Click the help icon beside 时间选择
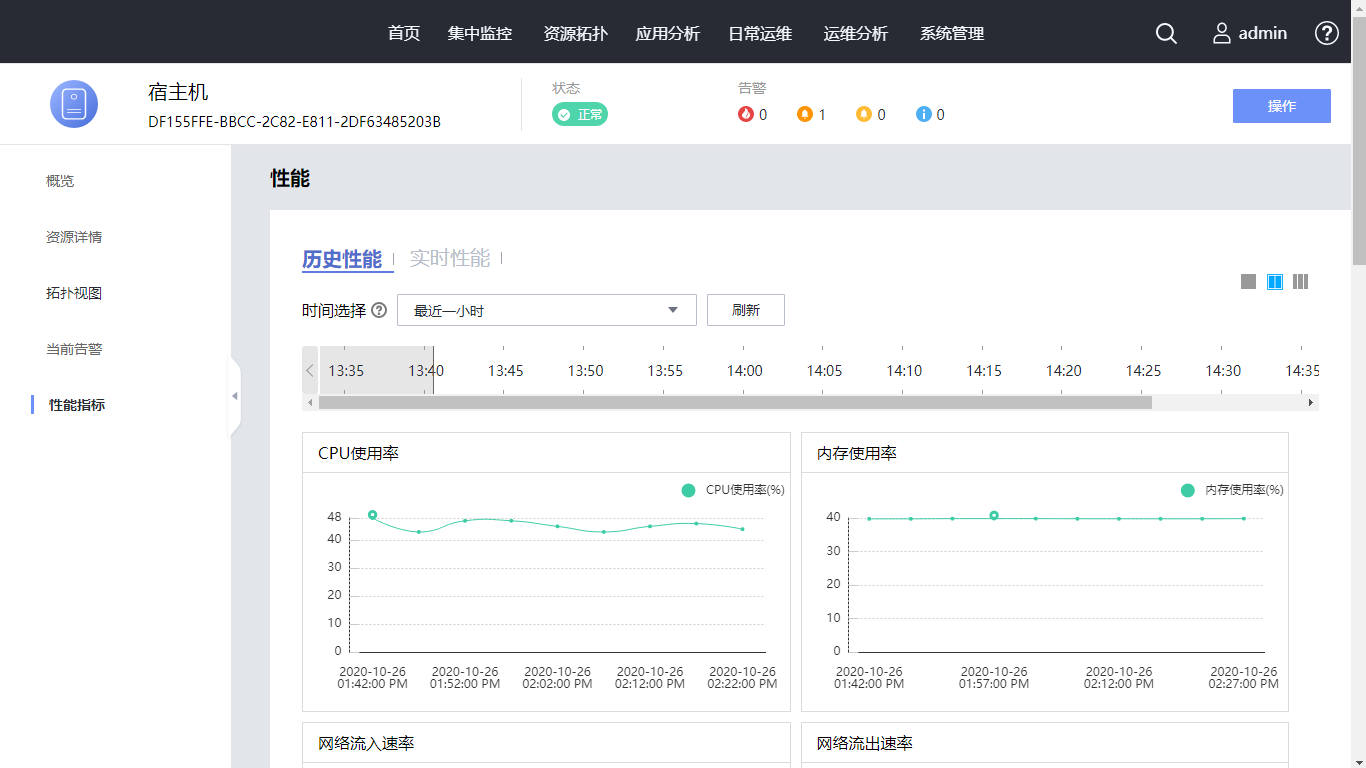1366x768 pixels. coord(379,310)
